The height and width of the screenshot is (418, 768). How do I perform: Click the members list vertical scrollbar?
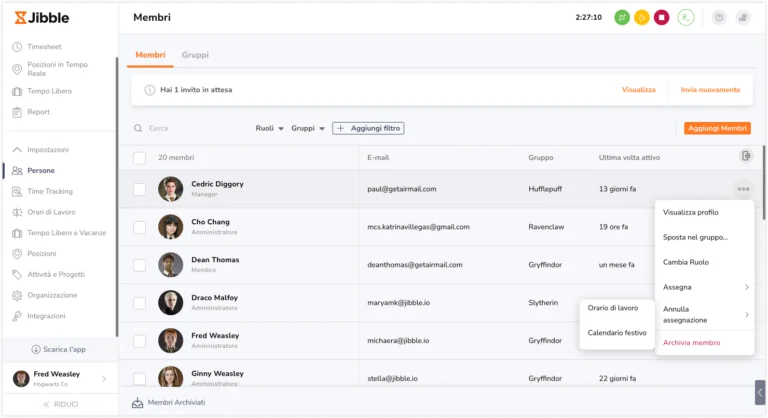coord(764,183)
